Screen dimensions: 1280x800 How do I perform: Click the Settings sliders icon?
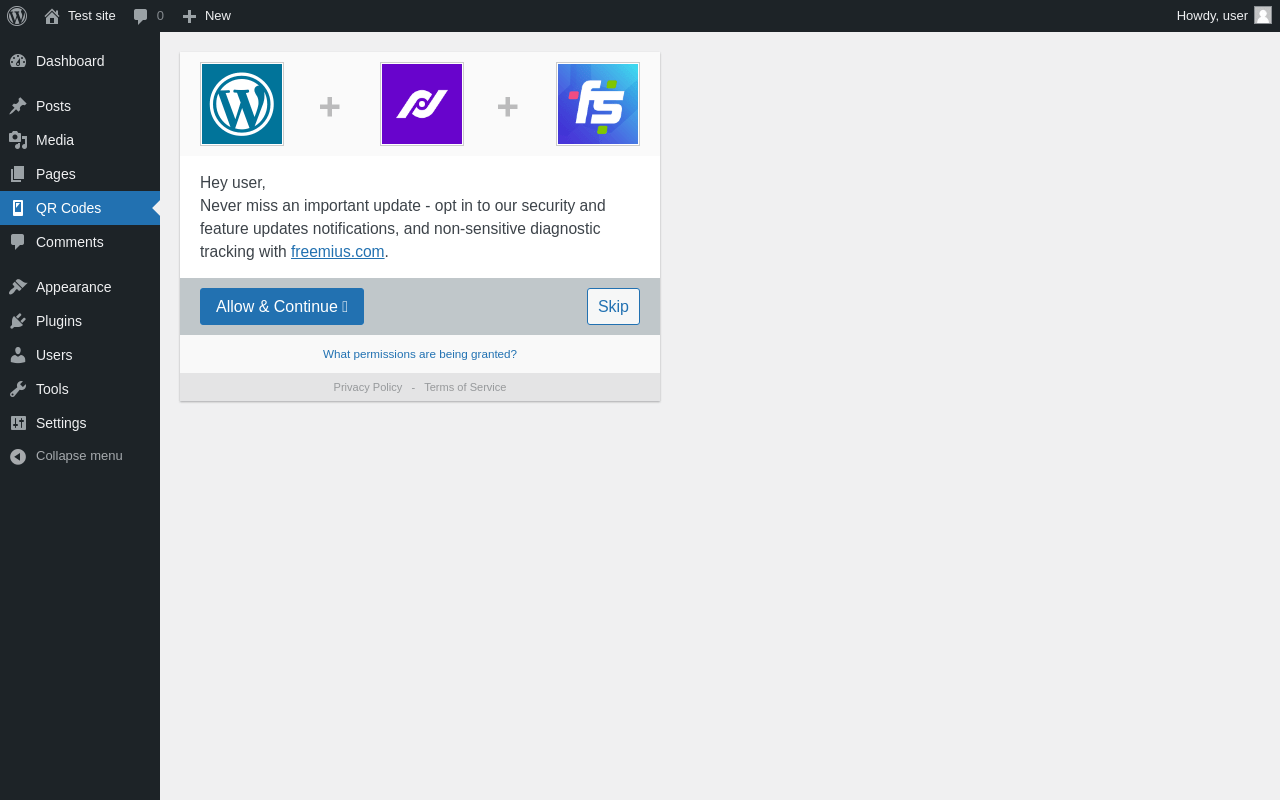(18, 423)
